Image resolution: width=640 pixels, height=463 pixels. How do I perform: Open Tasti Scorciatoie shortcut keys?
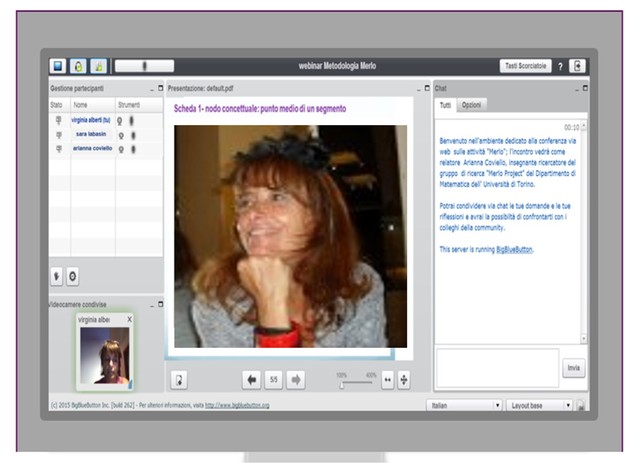coord(525,66)
